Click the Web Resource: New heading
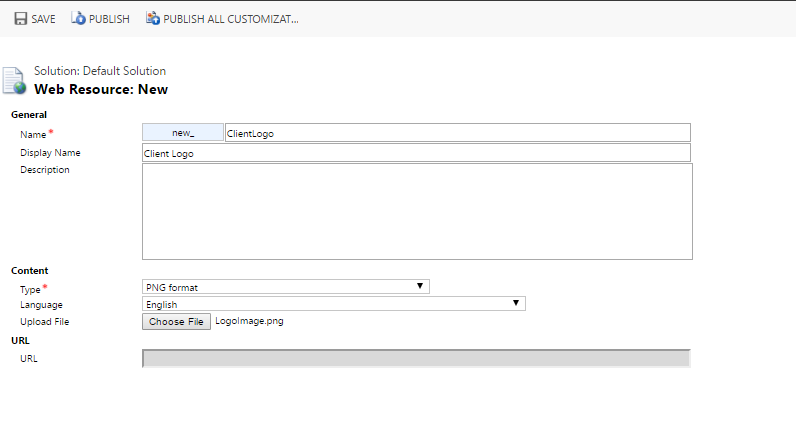The image size is (796, 428). (x=101, y=89)
